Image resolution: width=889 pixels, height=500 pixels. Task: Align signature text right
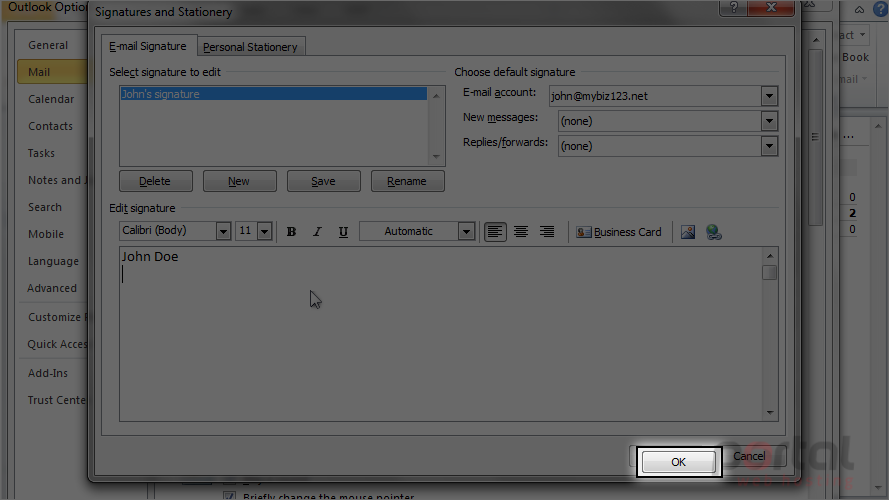click(547, 231)
